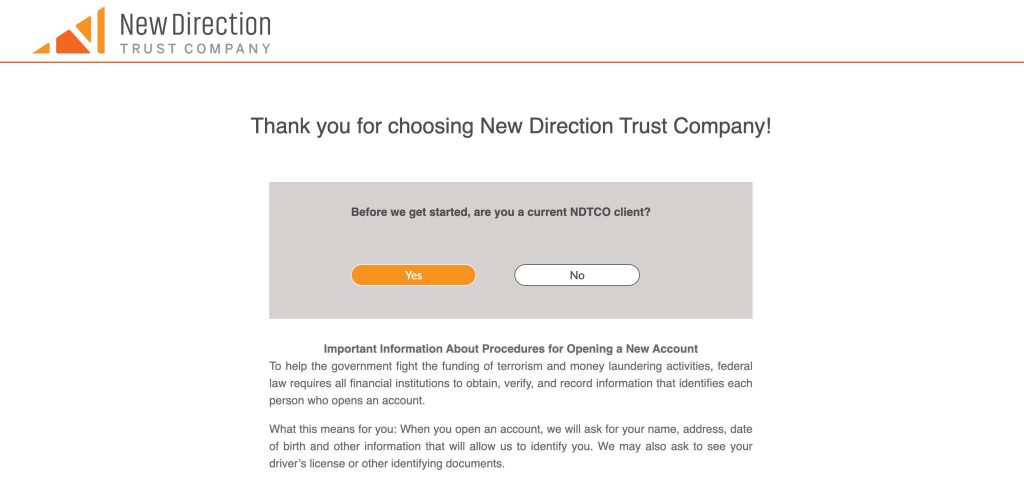Image resolution: width=1024 pixels, height=487 pixels.
Task: Click the phrase 'money laundering activities'
Action: (631, 366)
